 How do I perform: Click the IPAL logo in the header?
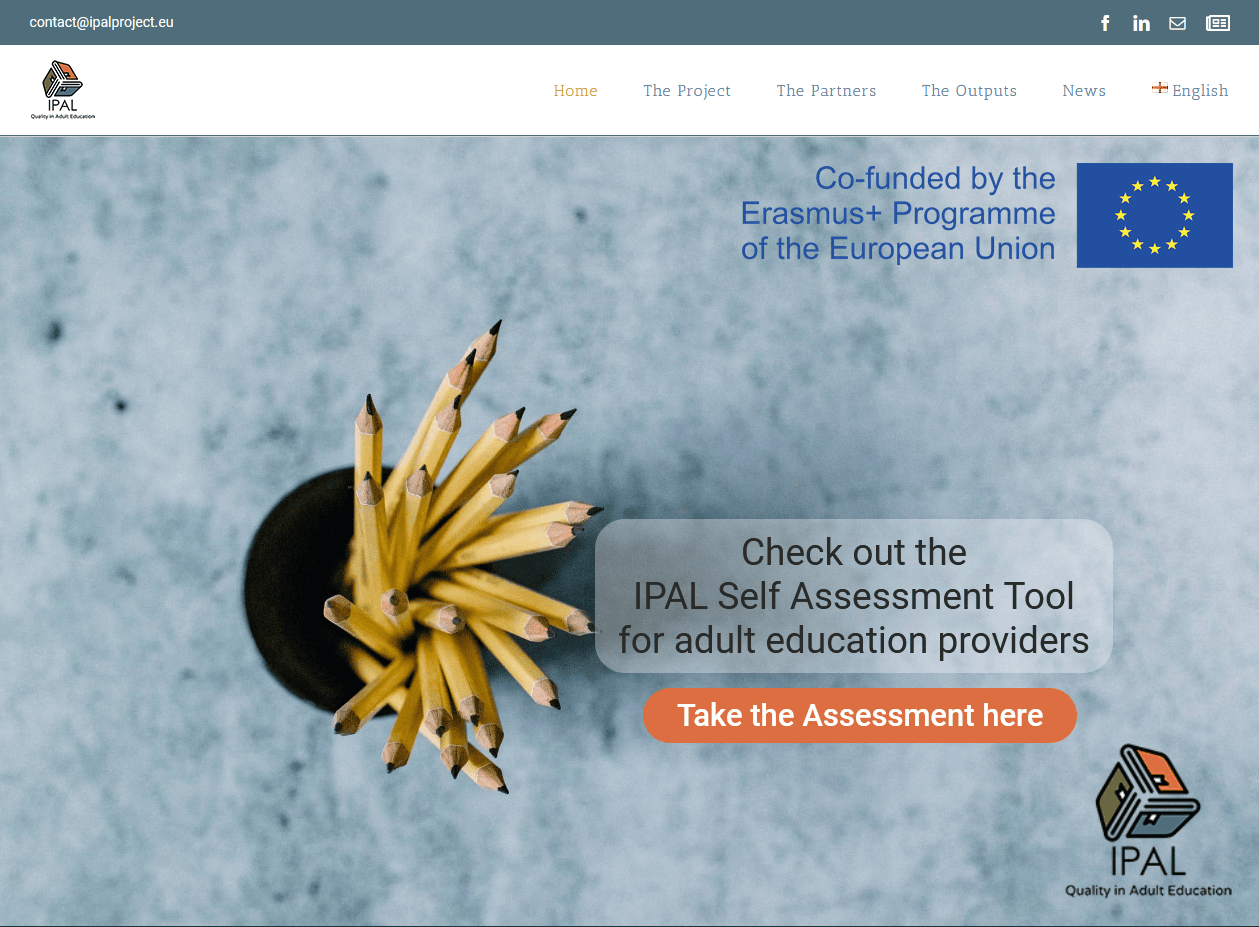point(63,90)
